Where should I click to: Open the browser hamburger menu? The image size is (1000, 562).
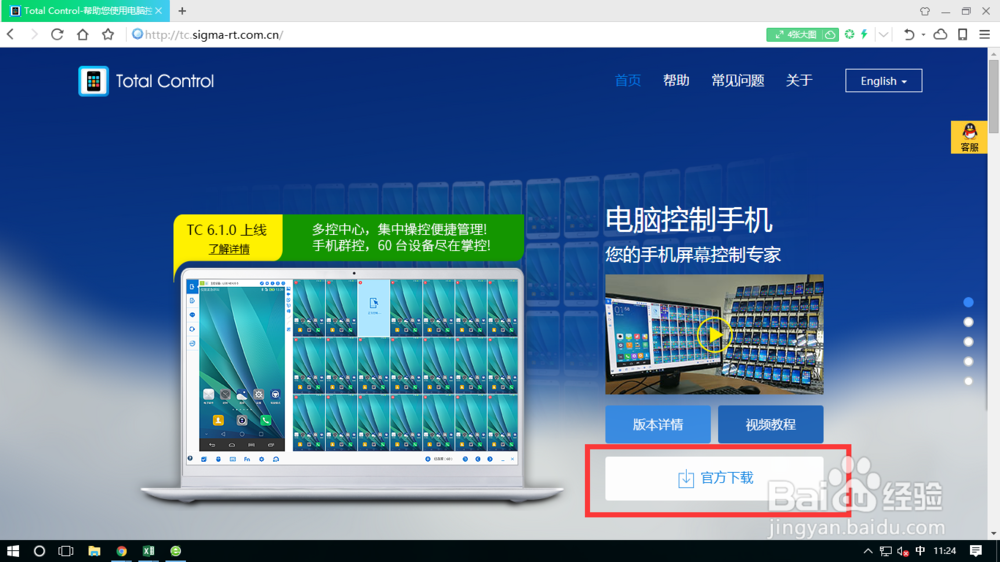985,34
